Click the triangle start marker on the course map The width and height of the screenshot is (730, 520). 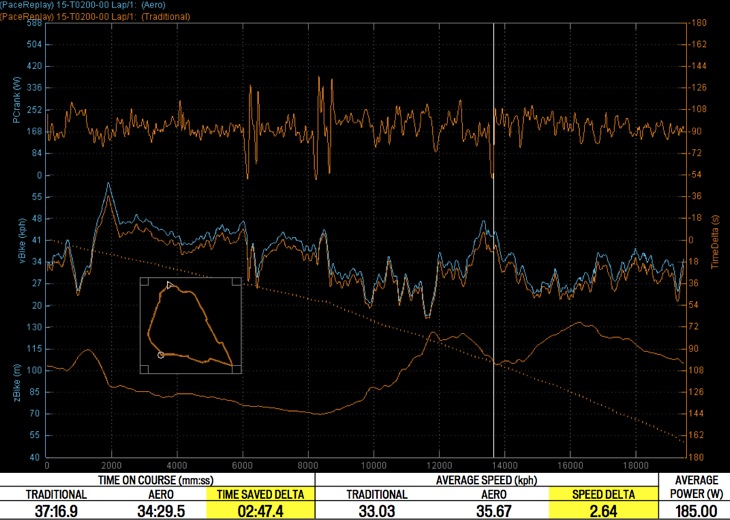point(170,285)
